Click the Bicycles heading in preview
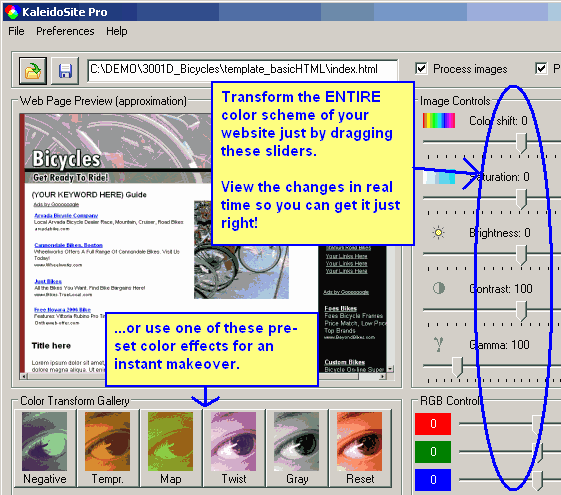This screenshot has width=561, height=495. (x=66, y=159)
